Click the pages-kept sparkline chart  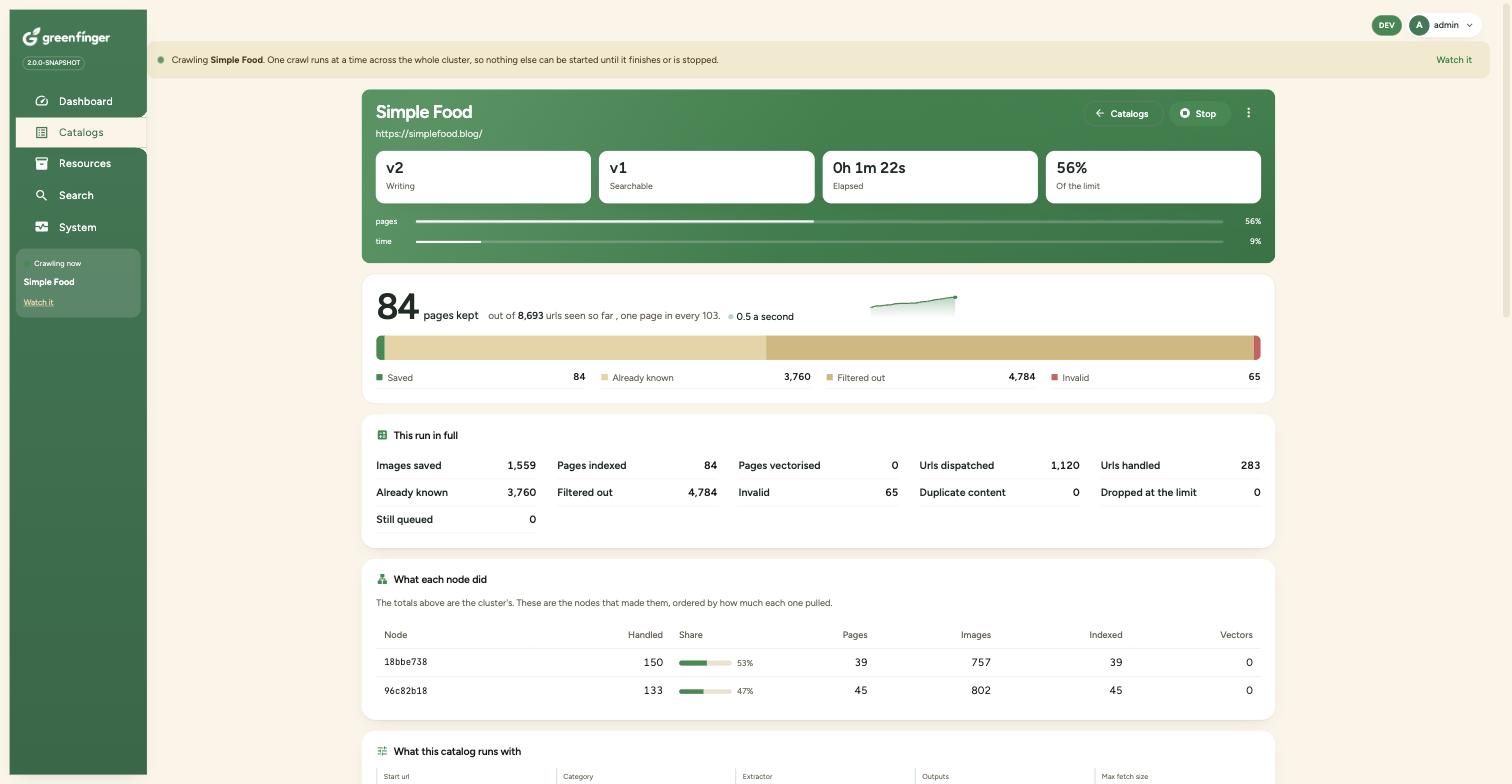click(913, 304)
